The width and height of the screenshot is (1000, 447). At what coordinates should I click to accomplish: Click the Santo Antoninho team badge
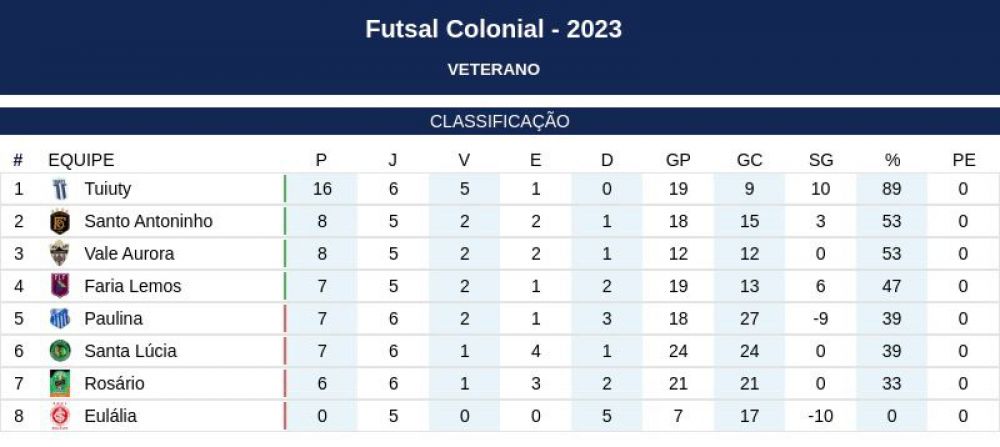pos(60,222)
